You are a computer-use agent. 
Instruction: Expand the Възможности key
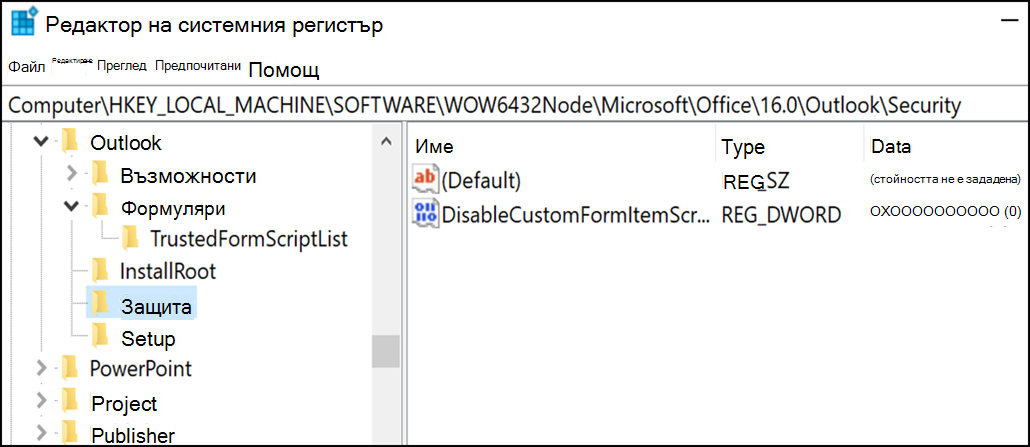coord(73,174)
